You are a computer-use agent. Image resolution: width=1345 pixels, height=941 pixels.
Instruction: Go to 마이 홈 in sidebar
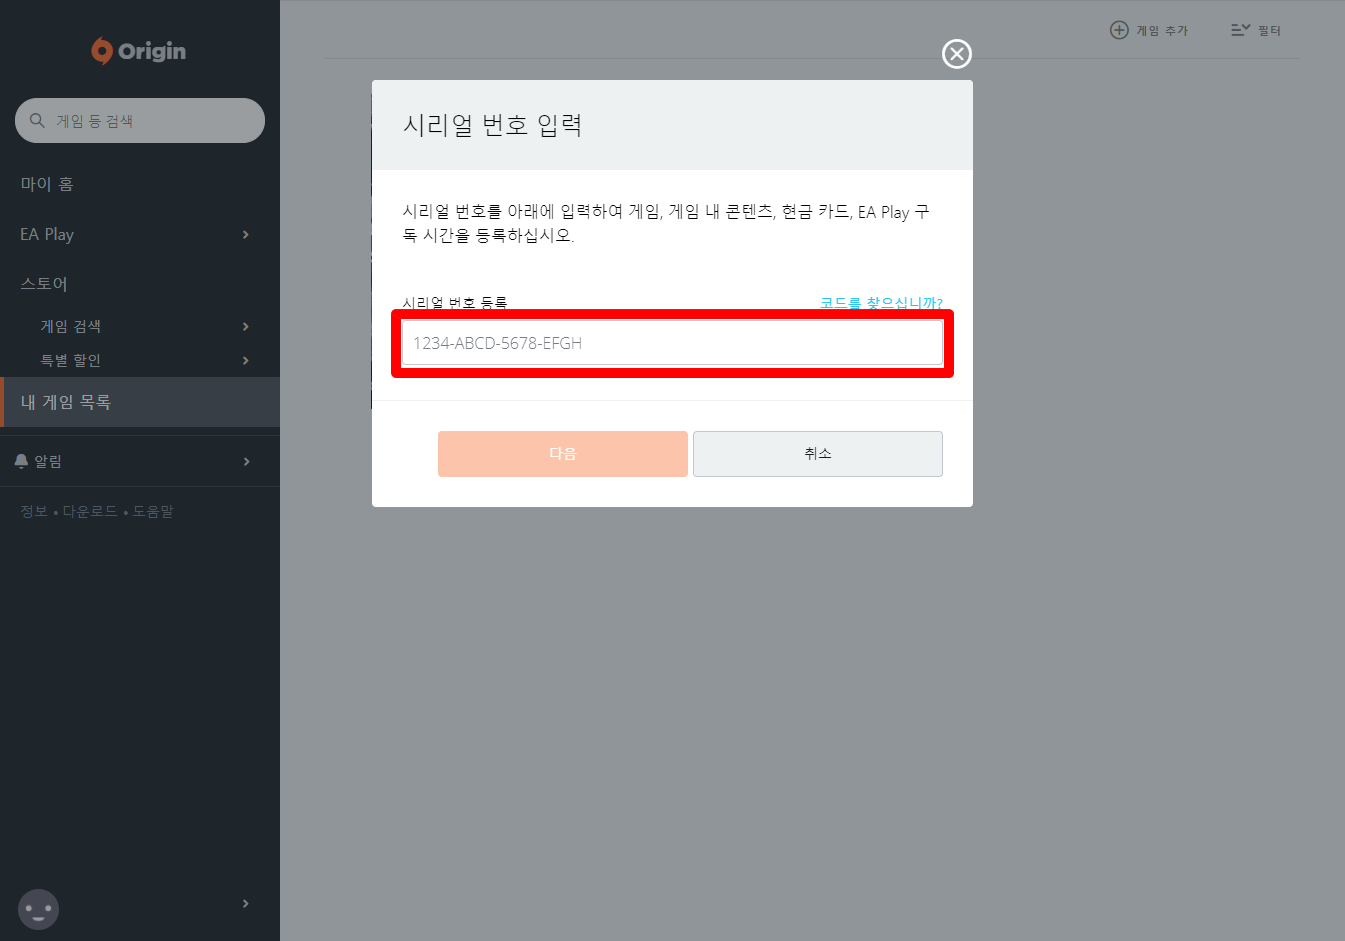pos(47,184)
